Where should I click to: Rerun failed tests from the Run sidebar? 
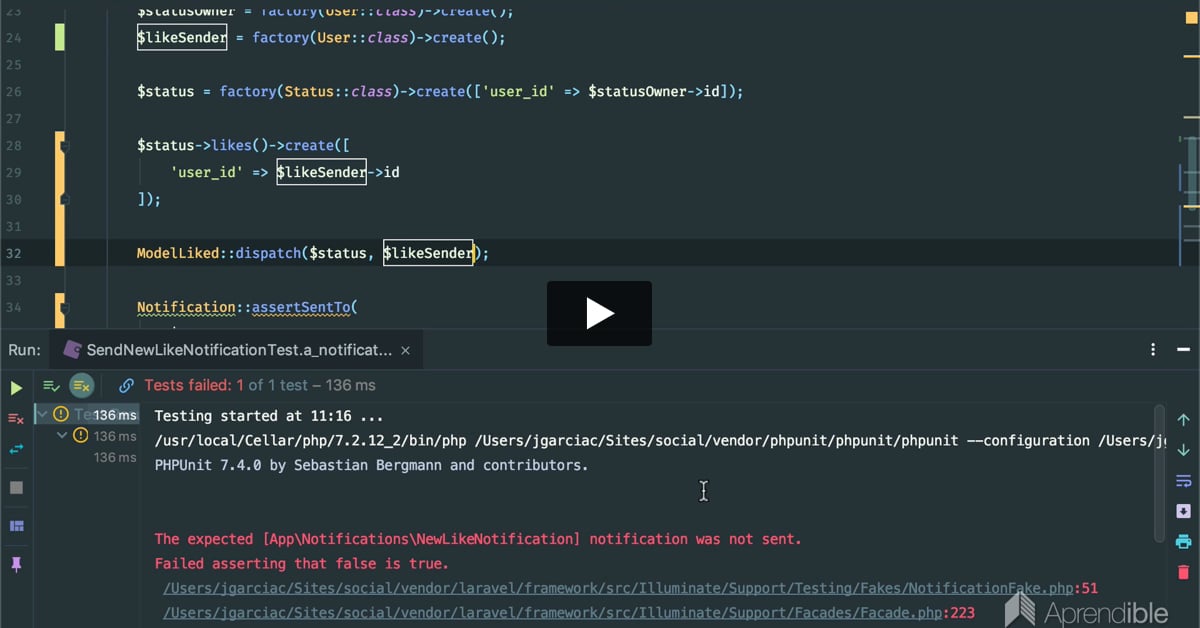[x=16, y=418]
